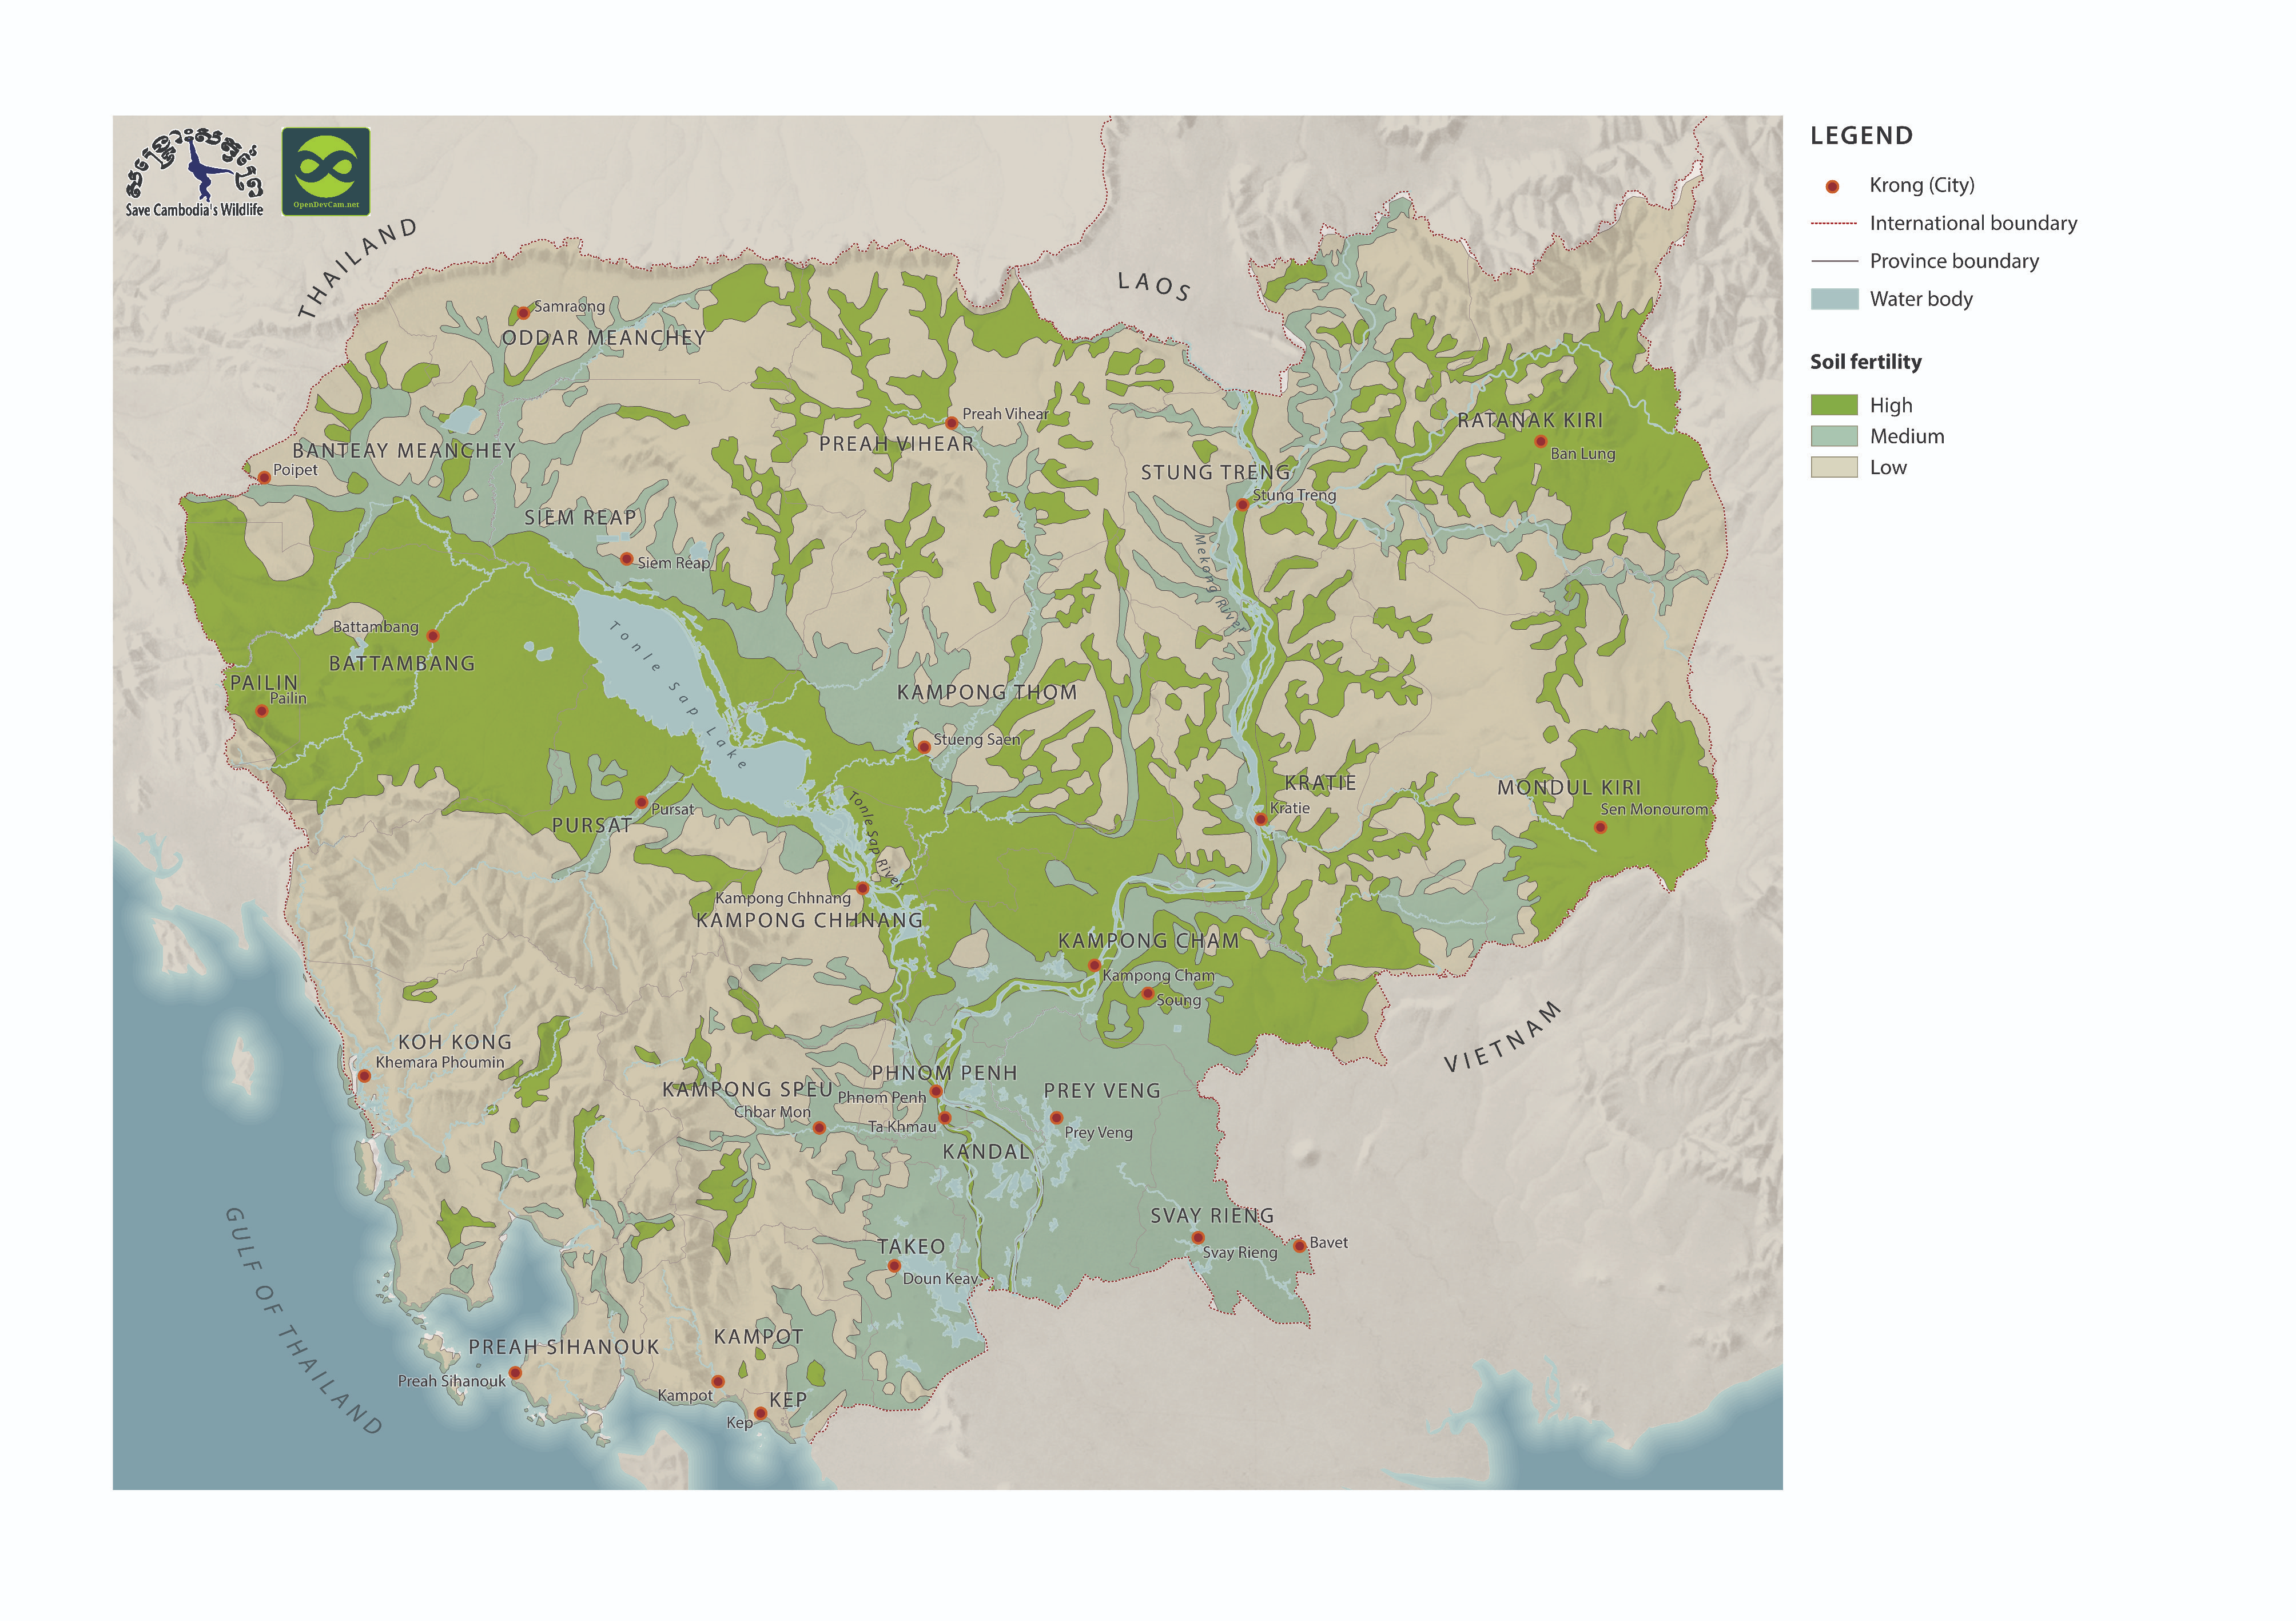Click the Siem Reap city dot
The image size is (2296, 1621).
(626, 559)
